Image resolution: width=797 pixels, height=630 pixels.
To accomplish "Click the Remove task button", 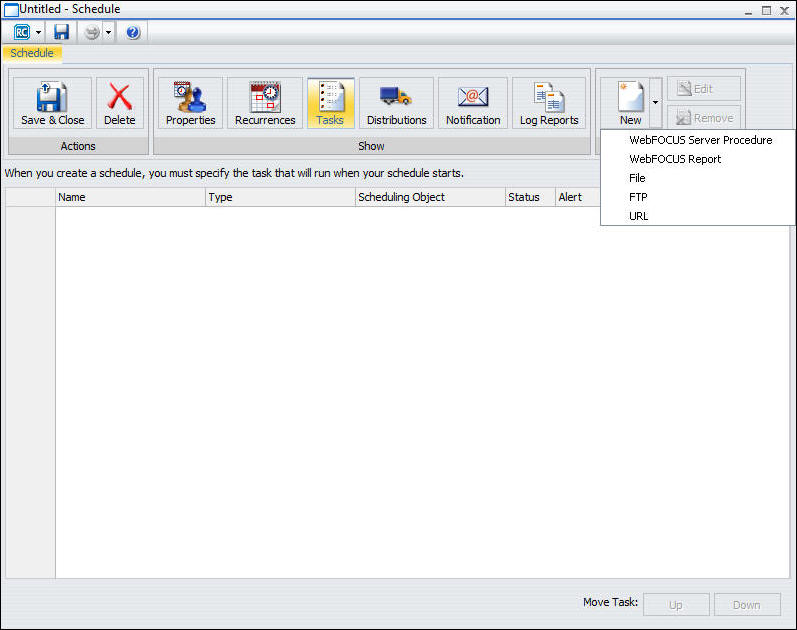I will [703, 118].
